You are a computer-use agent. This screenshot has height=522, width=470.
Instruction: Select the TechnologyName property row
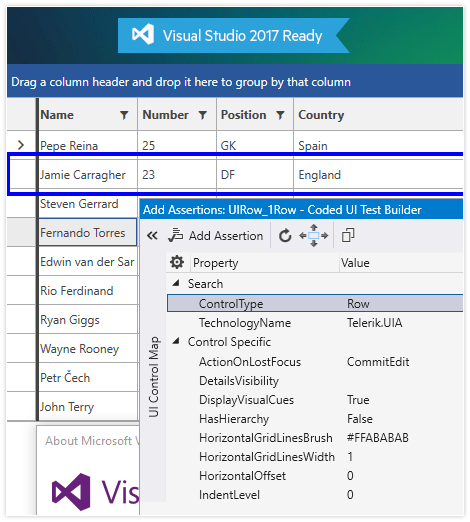pos(315,323)
